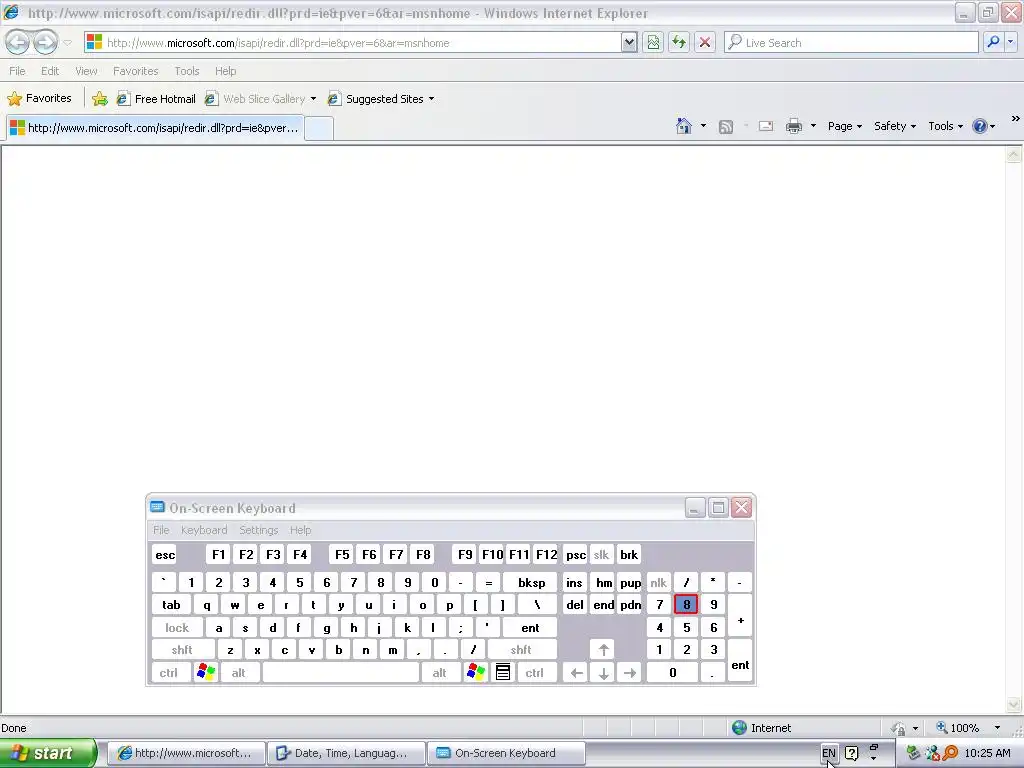The height and width of the screenshot is (768, 1024).
Task: Click the left arrow key
Action: click(x=576, y=673)
